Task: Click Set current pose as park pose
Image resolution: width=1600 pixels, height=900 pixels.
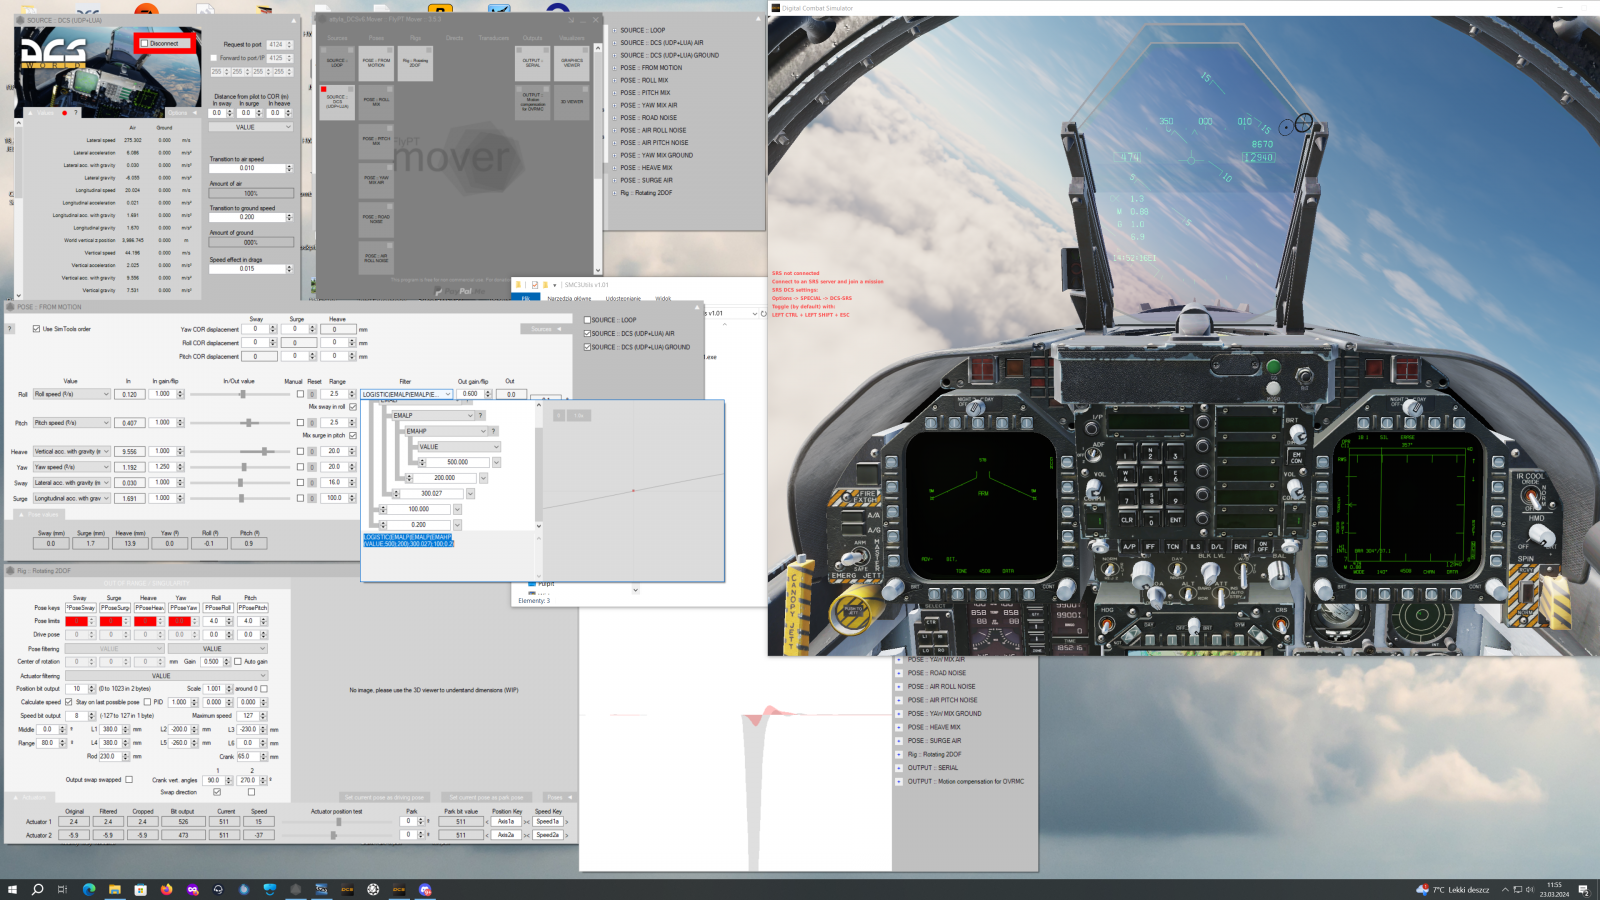Action: click(486, 797)
